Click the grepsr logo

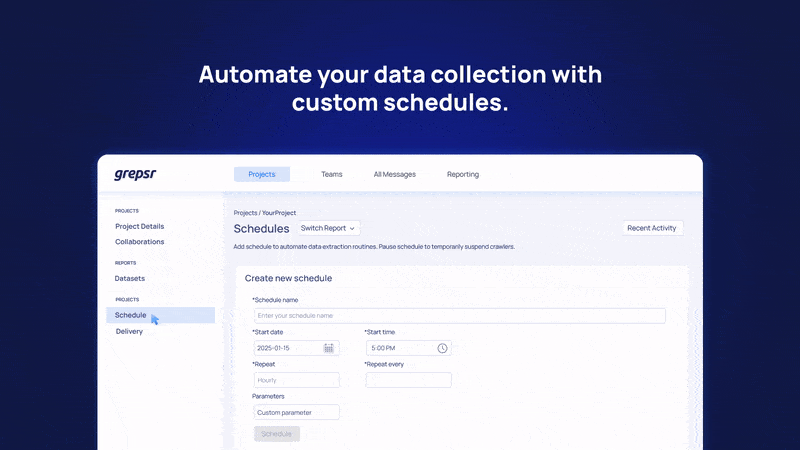(135, 174)
